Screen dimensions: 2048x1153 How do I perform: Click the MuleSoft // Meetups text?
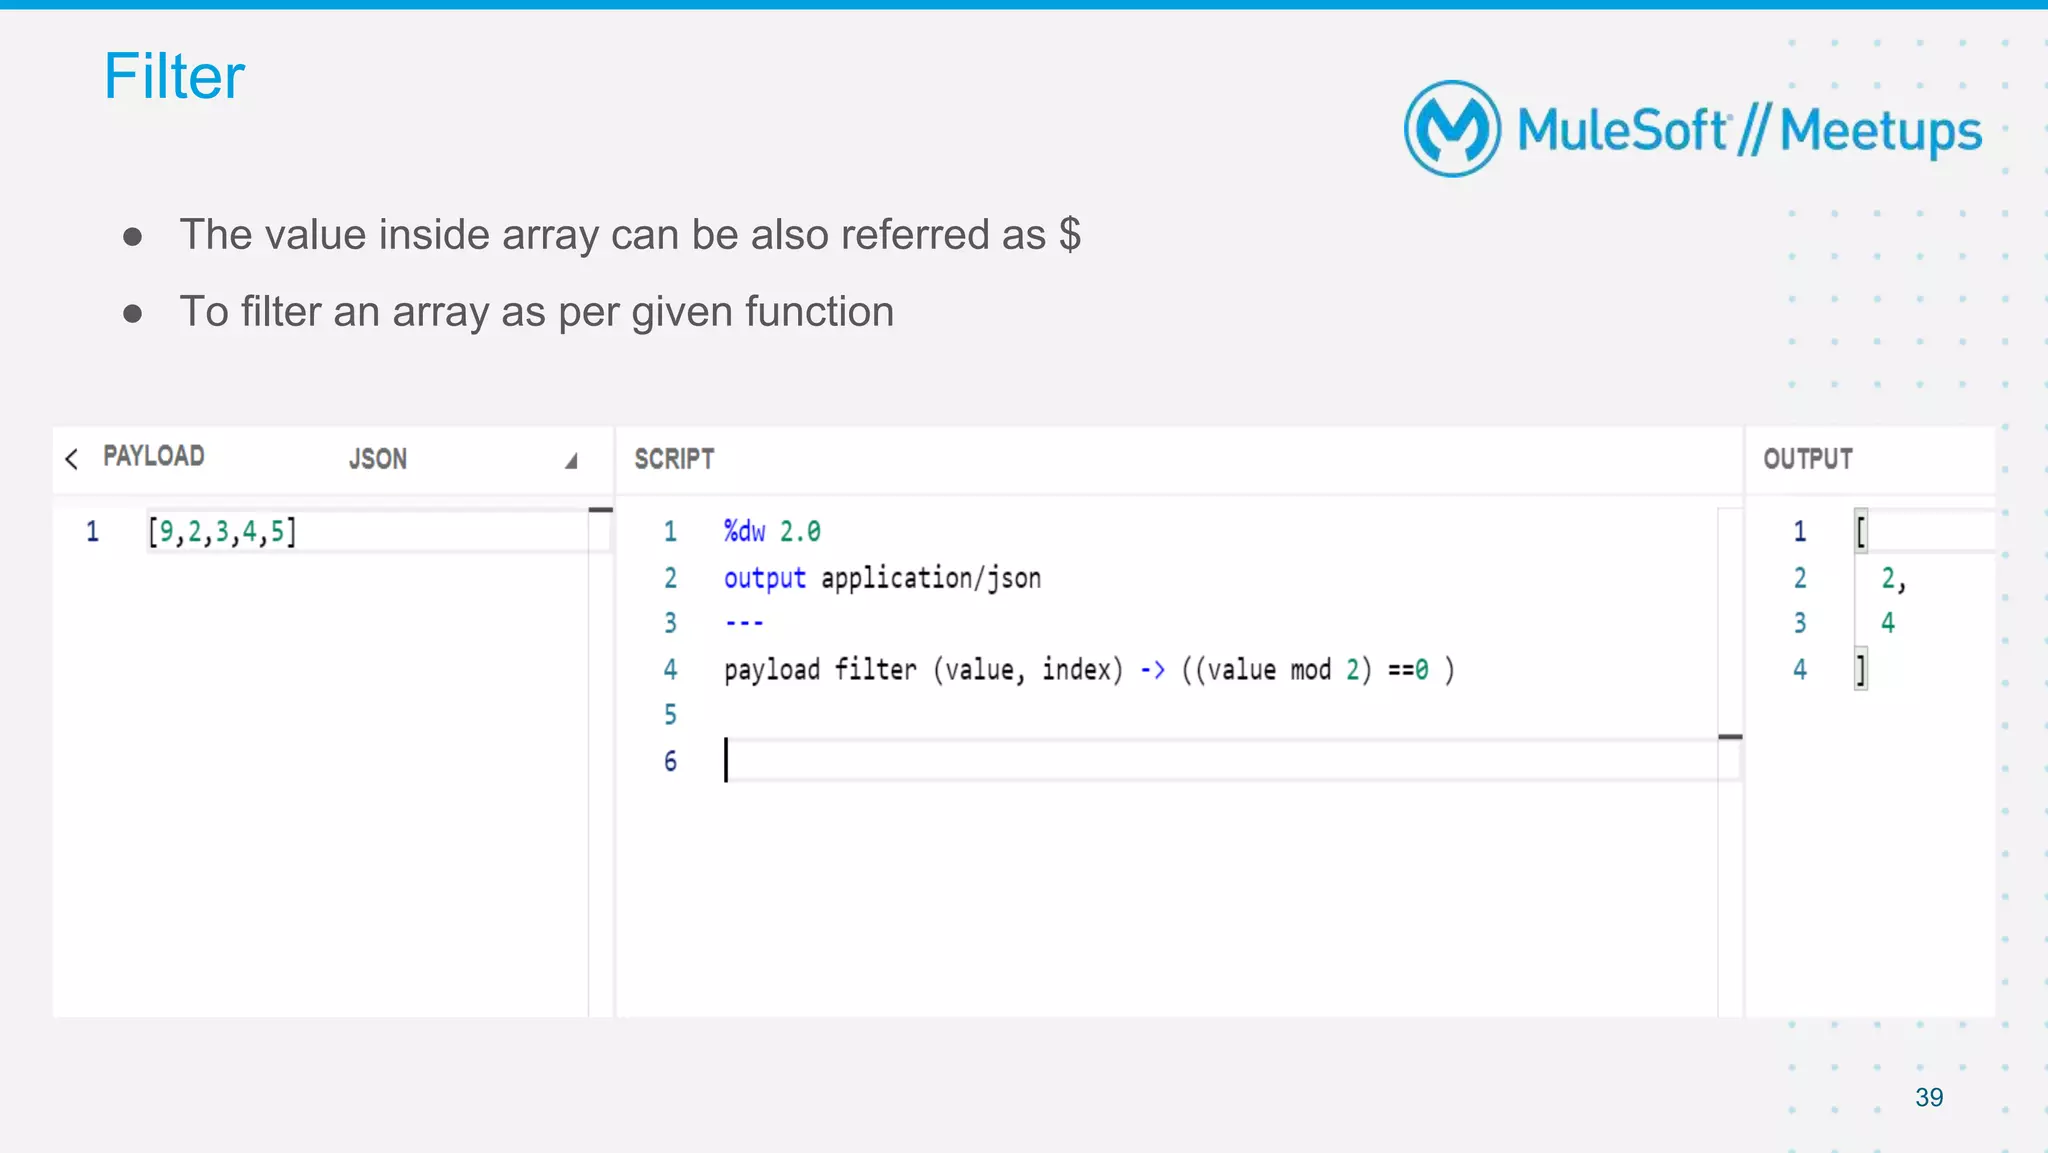pos(1749,130)
